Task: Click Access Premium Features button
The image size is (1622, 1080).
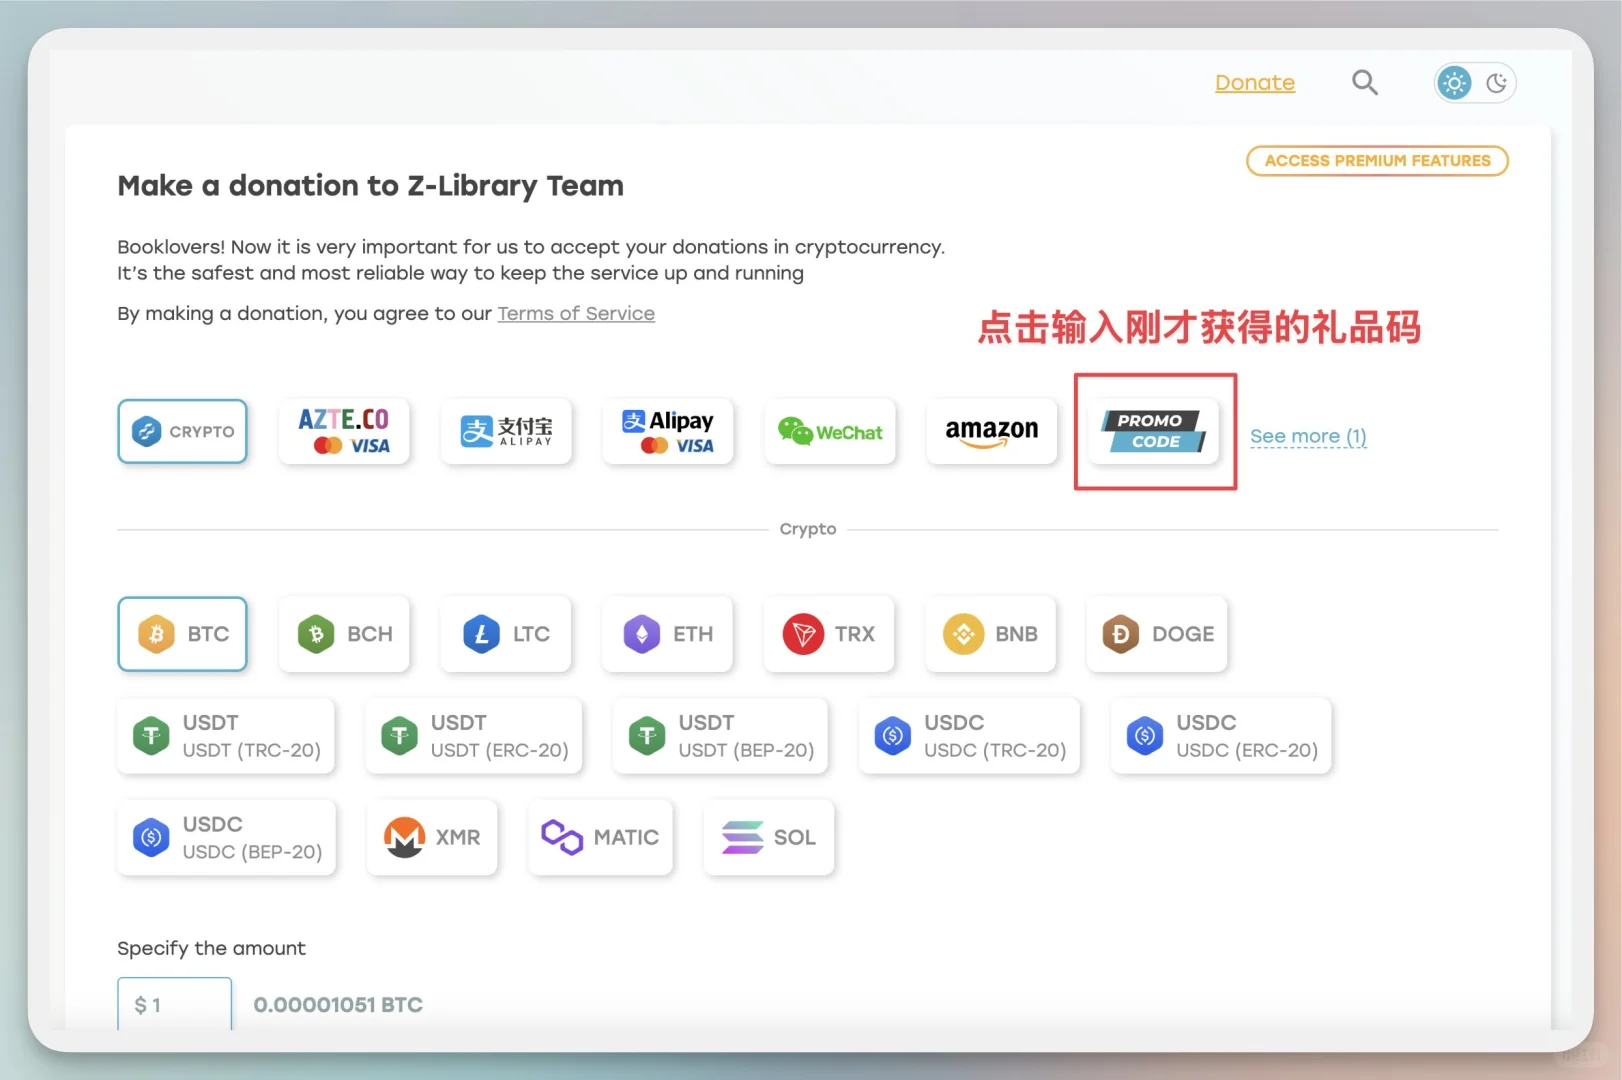Action: pos(1377,161)
